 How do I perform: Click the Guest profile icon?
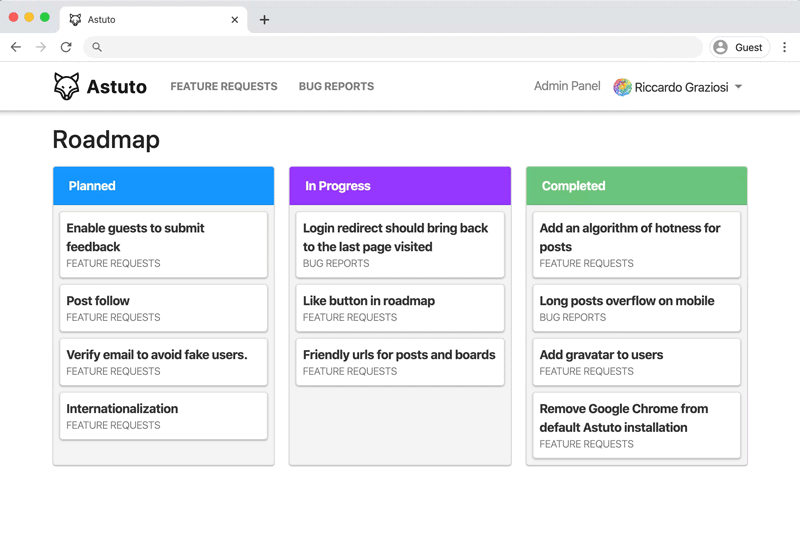coord(720,47)
